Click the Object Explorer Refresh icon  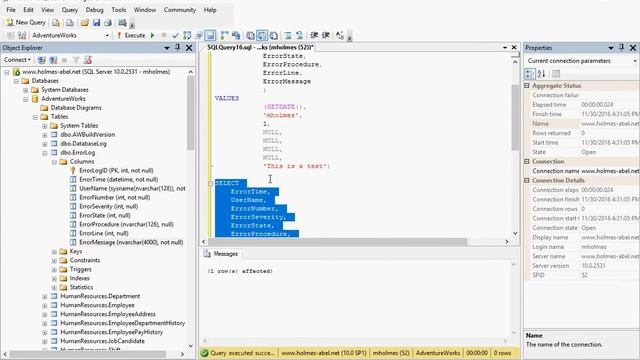click(x=87, y=60)
